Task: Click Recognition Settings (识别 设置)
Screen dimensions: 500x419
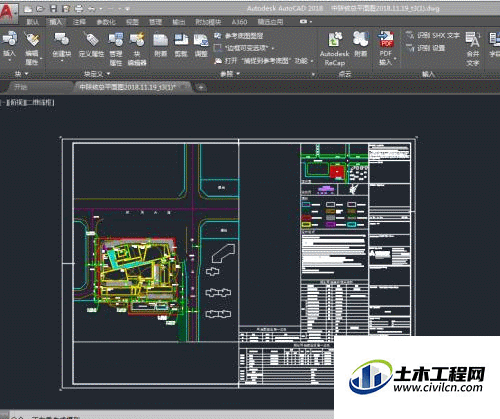Action: click(426, 48)
